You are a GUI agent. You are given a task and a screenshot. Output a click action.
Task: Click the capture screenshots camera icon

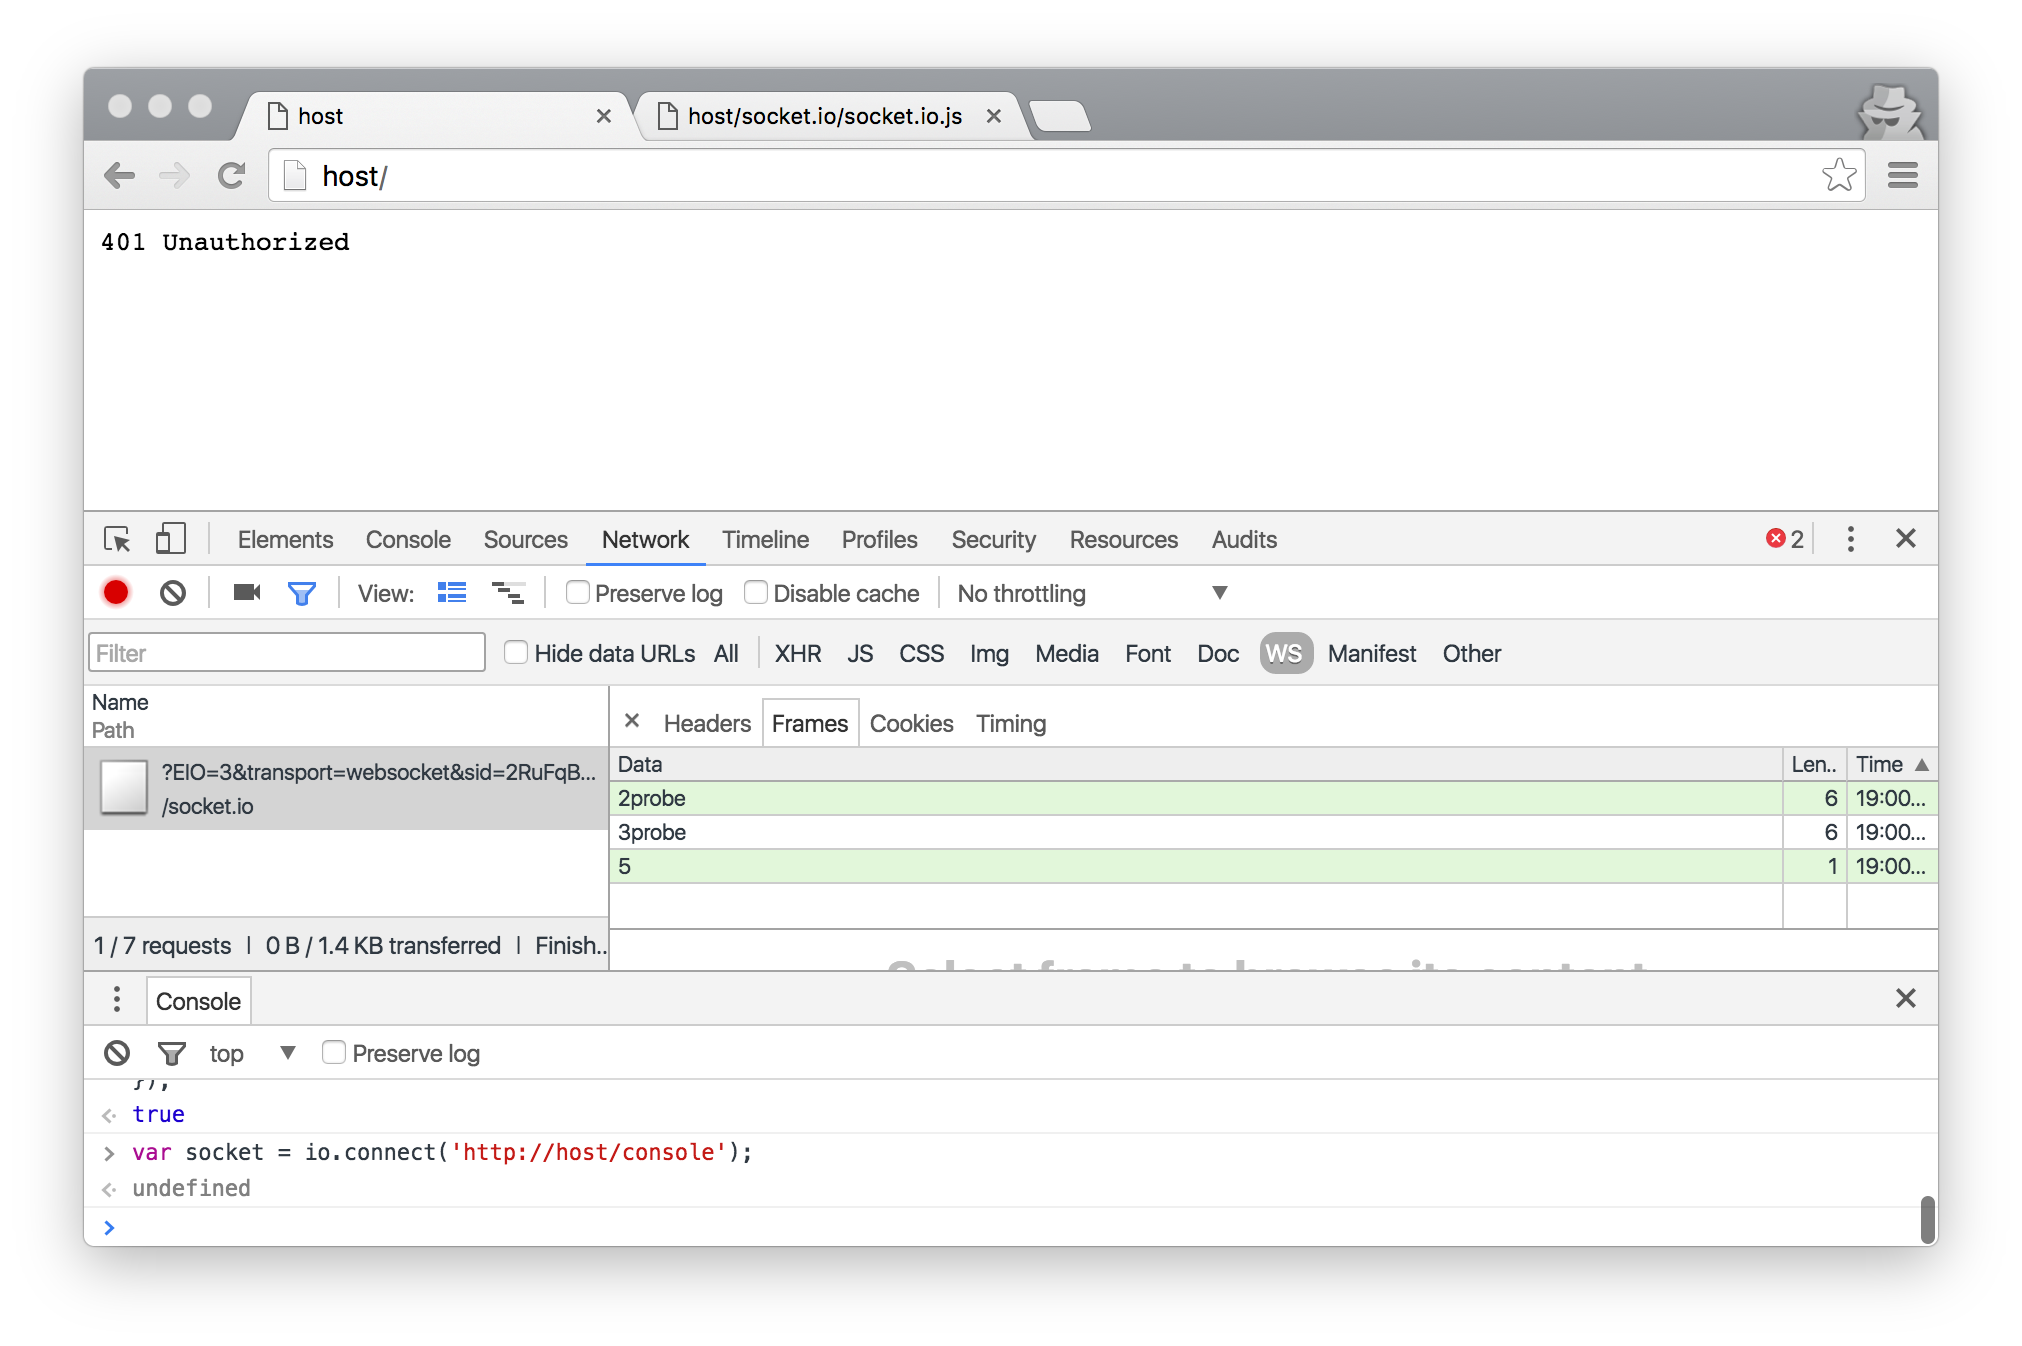click(246, 593)
